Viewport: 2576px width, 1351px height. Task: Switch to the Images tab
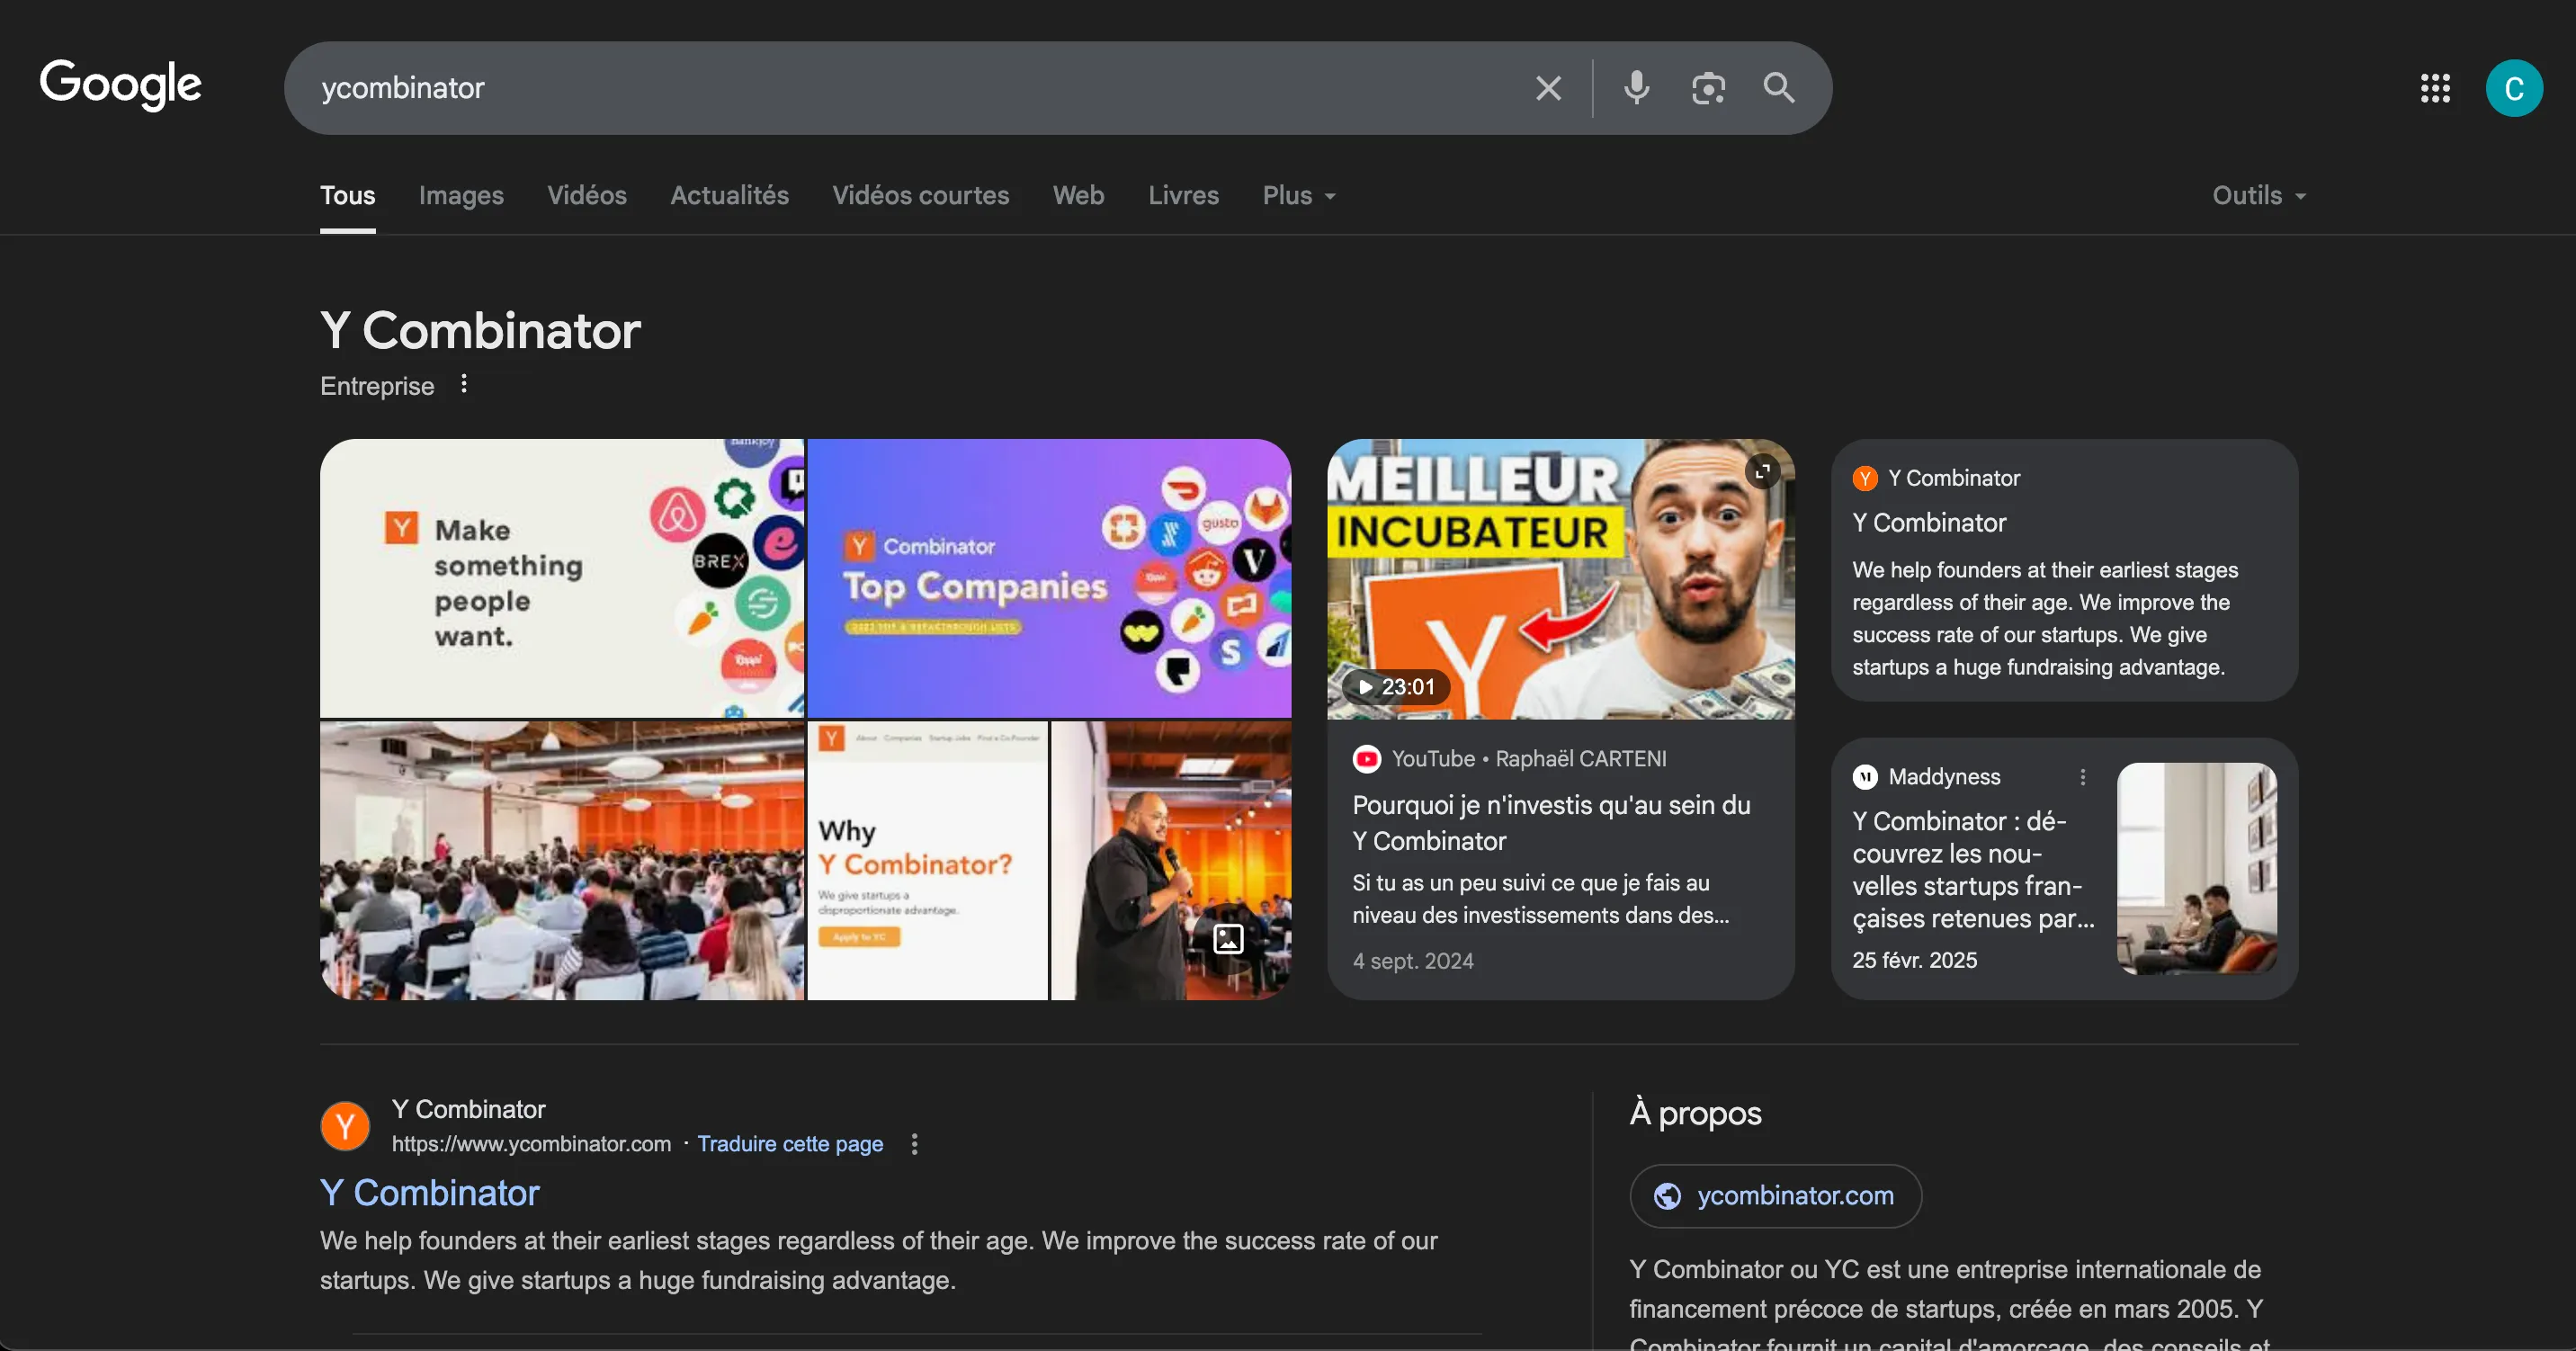click(x=461, y=195)
